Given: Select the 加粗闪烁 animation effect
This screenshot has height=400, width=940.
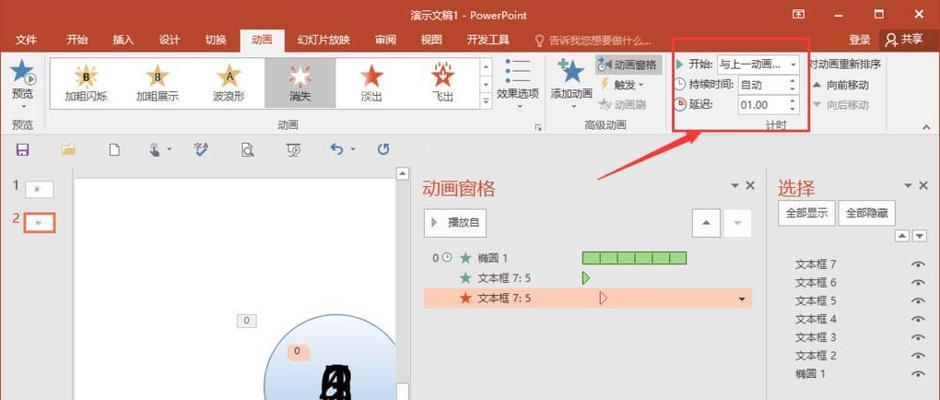Looking at the screenshot, I should pos(86,83).
